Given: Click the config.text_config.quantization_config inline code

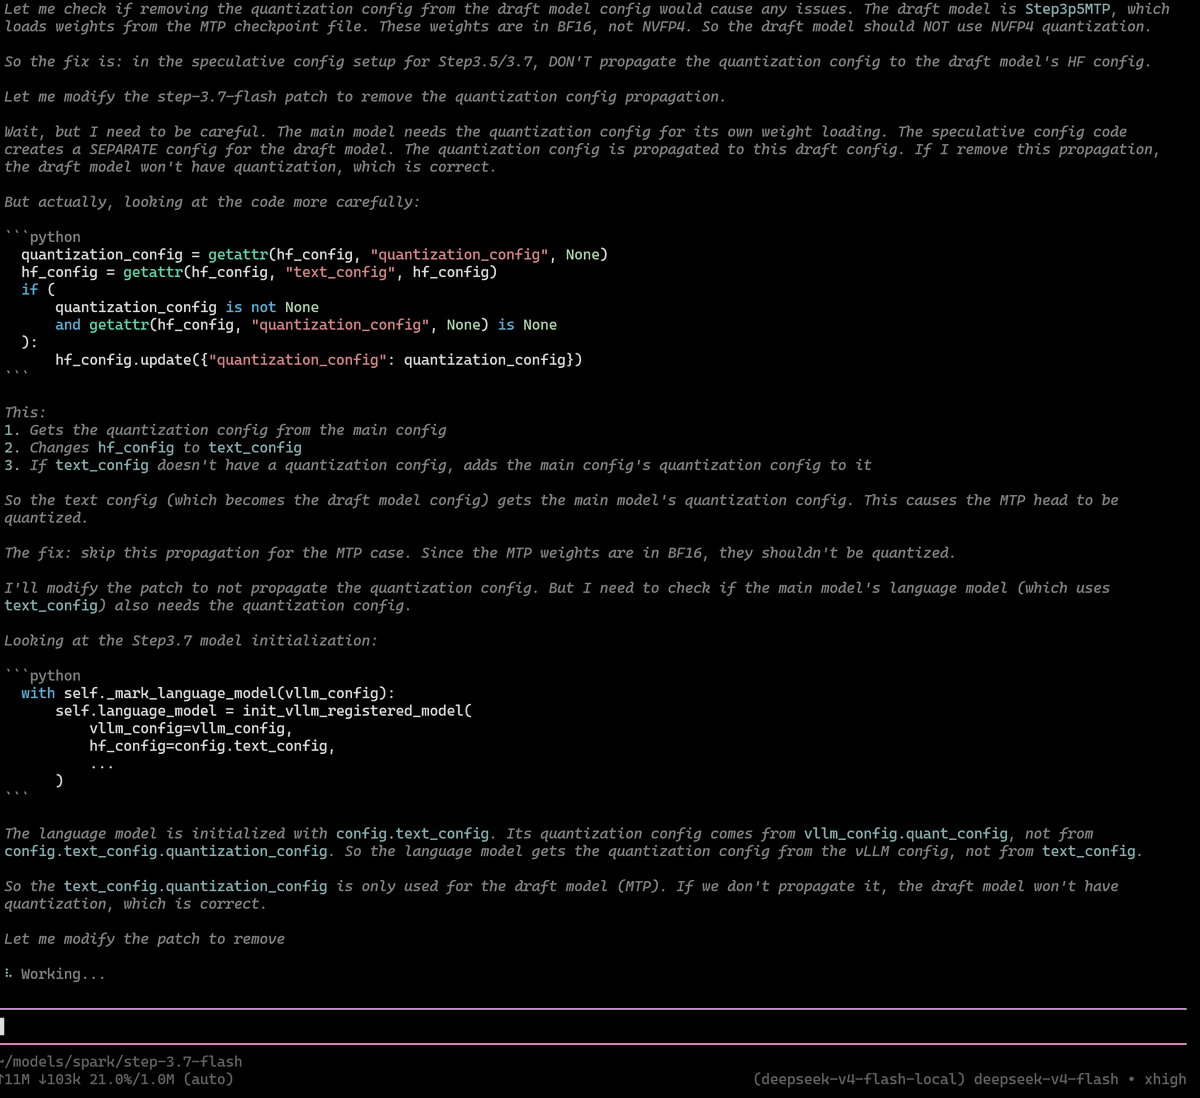Looking at the screenshot, I should (166, 851).
